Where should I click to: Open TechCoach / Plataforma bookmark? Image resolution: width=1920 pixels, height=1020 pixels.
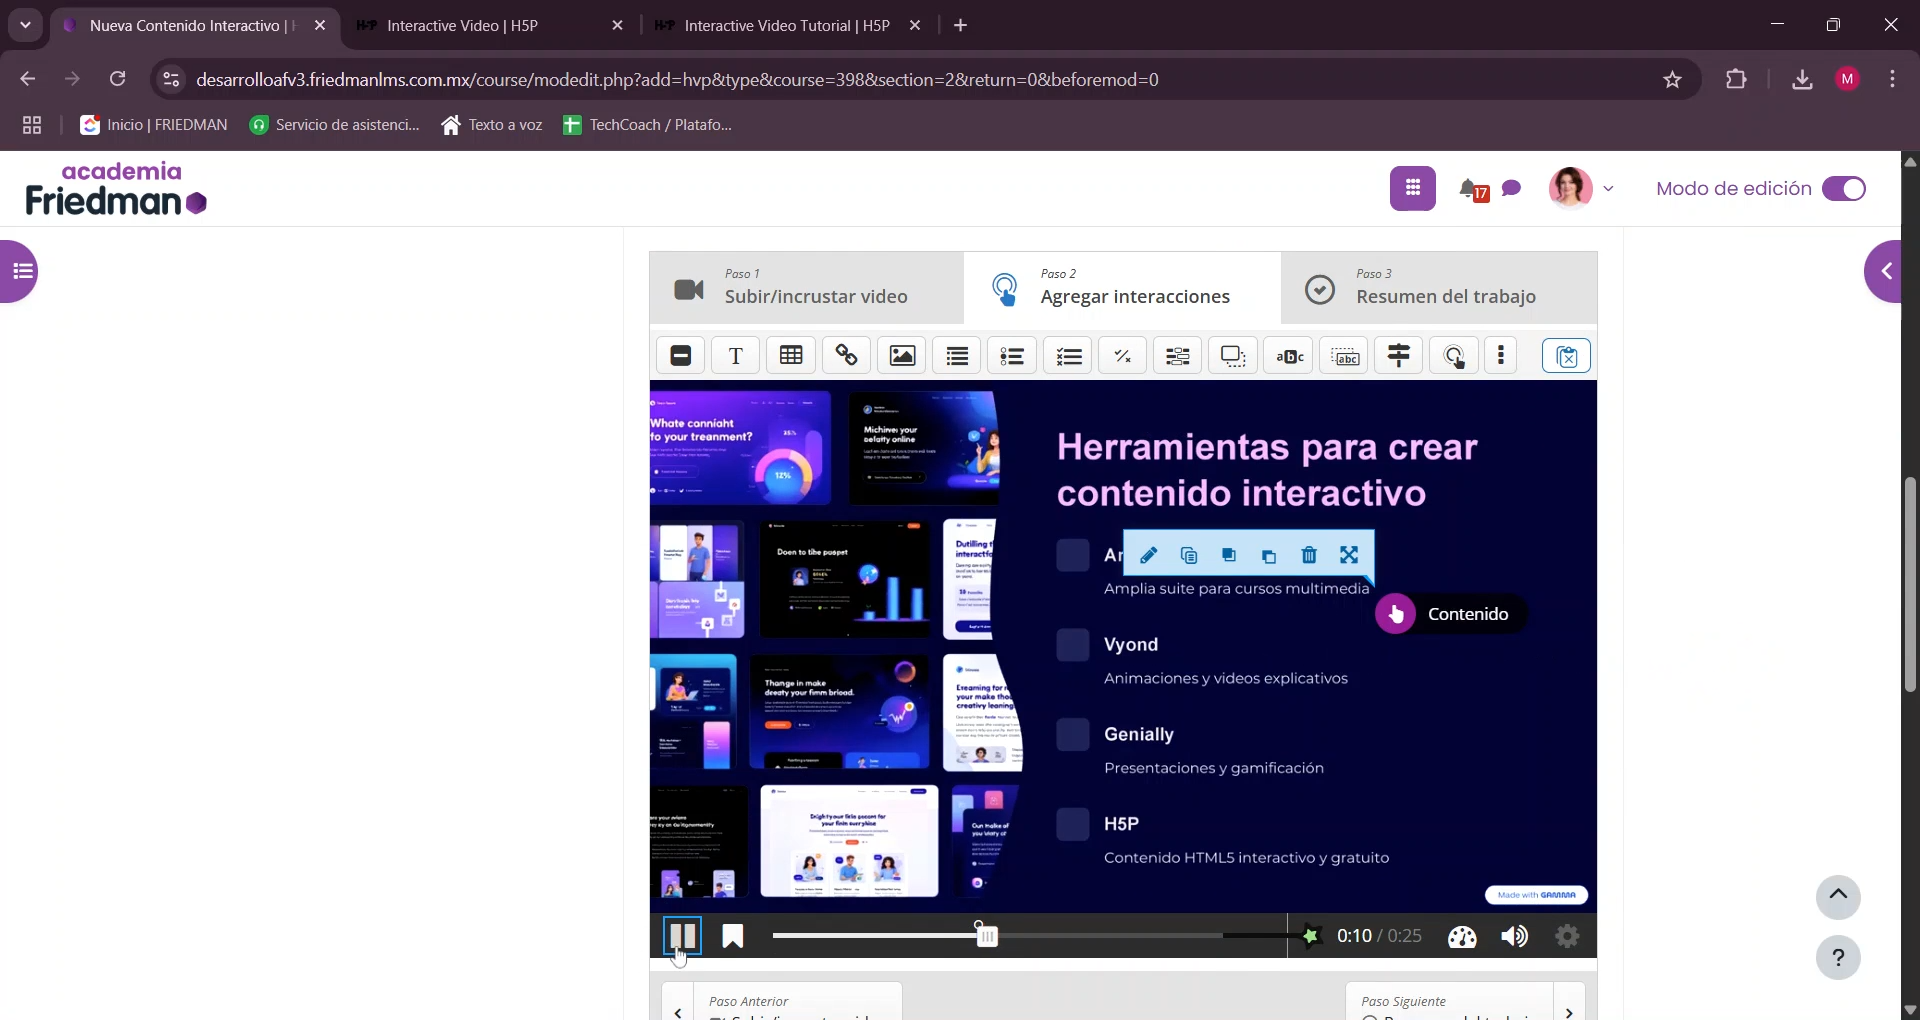coord(648,125)
